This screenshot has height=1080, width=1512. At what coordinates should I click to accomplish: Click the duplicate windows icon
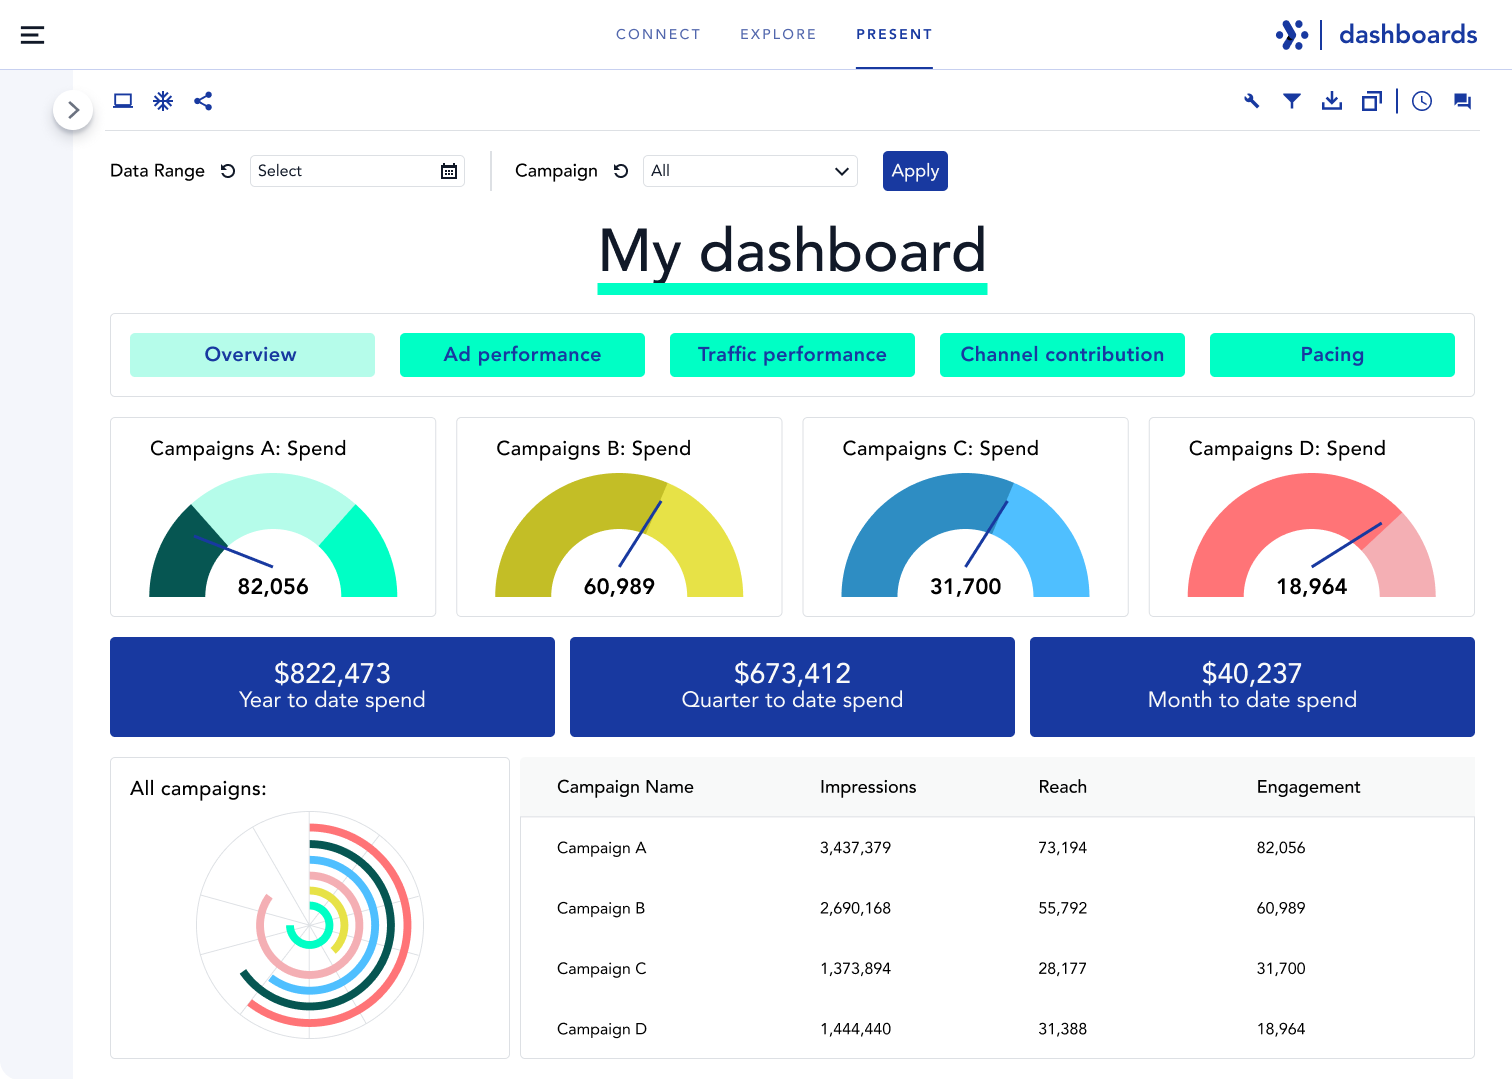[1372, 101]
